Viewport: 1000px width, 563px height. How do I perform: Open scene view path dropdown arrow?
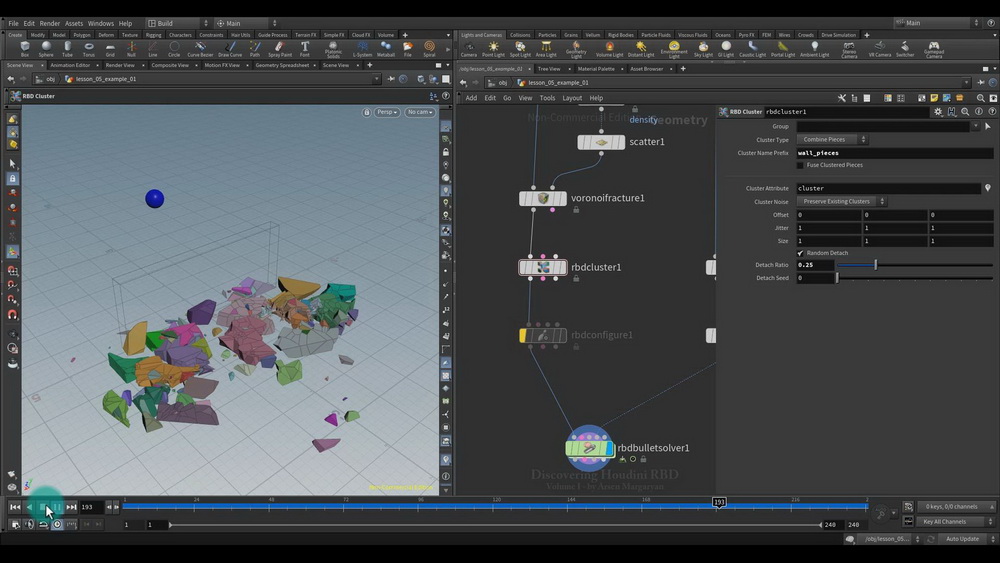[376, 79]
